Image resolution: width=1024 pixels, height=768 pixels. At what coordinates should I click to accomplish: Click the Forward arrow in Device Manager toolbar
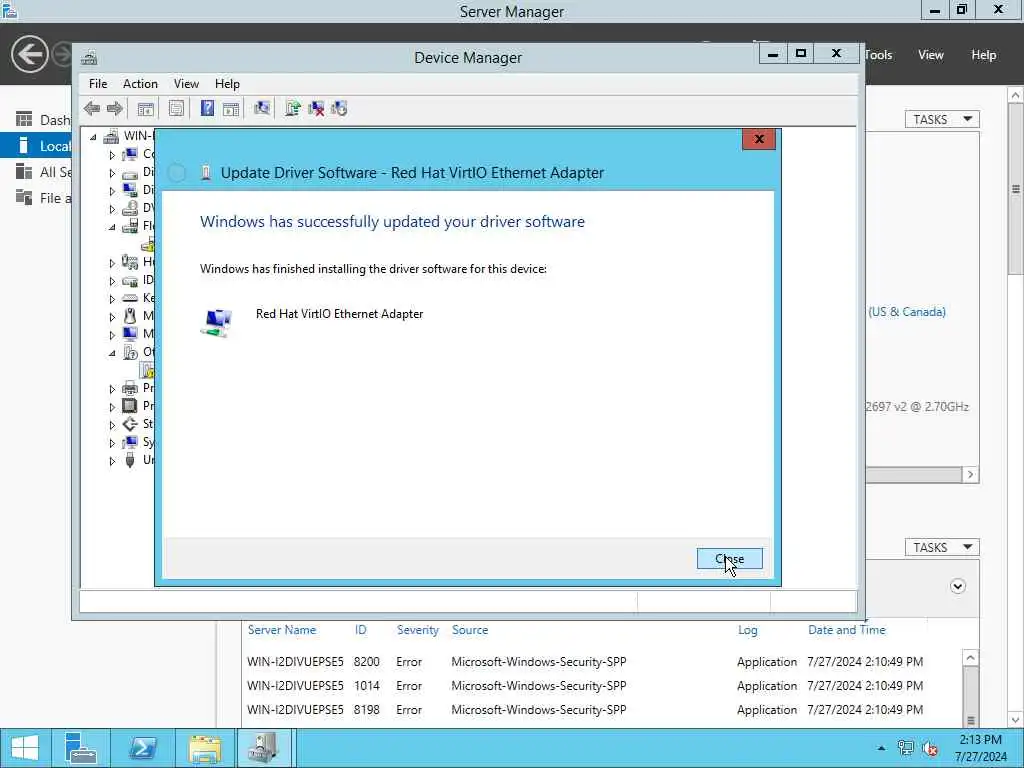pos(115,108)
